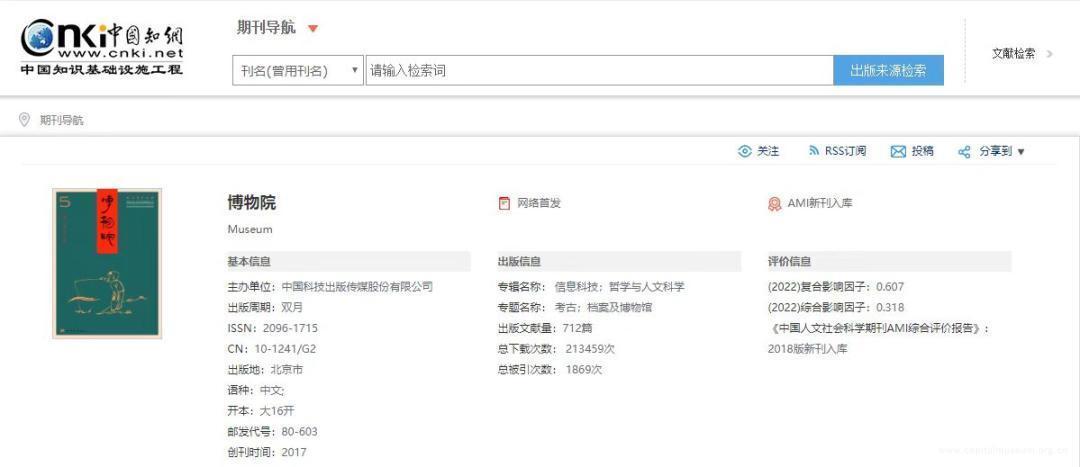Open the 刊名(曾用刊名) search field dropdown
Screen dimensions: 1080x467
298,71
